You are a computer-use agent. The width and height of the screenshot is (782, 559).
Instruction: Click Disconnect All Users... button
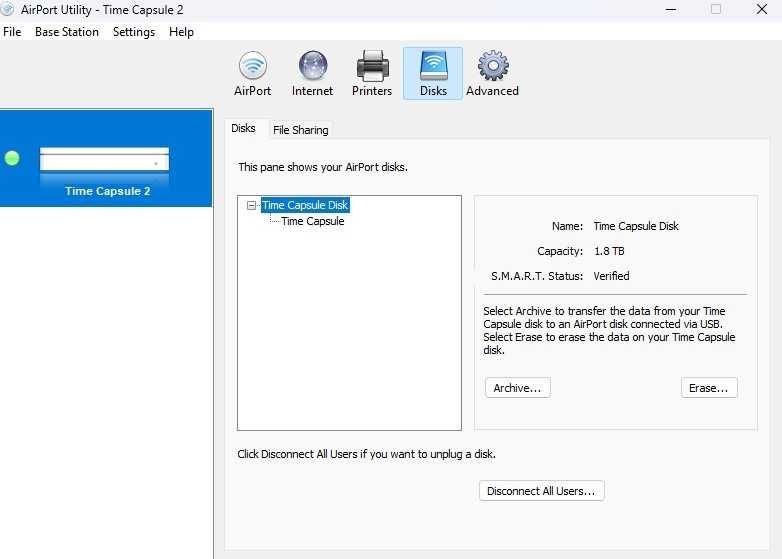pos(542,491)
